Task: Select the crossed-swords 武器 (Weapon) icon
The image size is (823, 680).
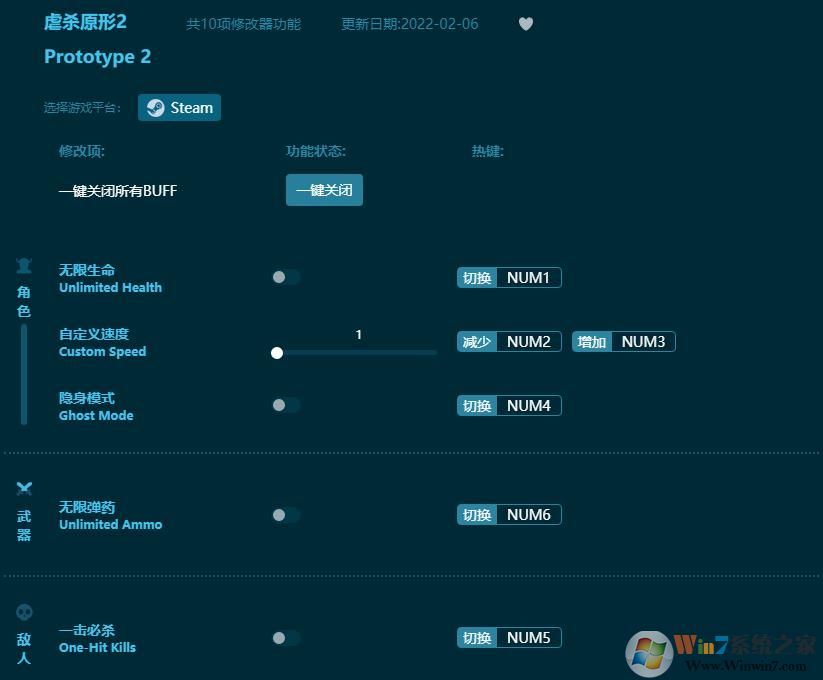Action: (x=24, y=489)
